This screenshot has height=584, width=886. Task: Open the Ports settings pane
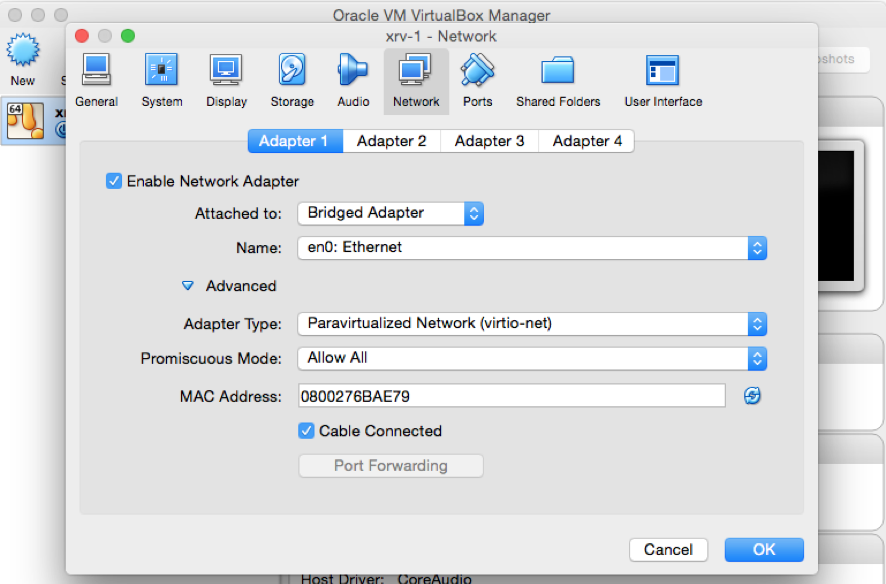pos(477,81)
